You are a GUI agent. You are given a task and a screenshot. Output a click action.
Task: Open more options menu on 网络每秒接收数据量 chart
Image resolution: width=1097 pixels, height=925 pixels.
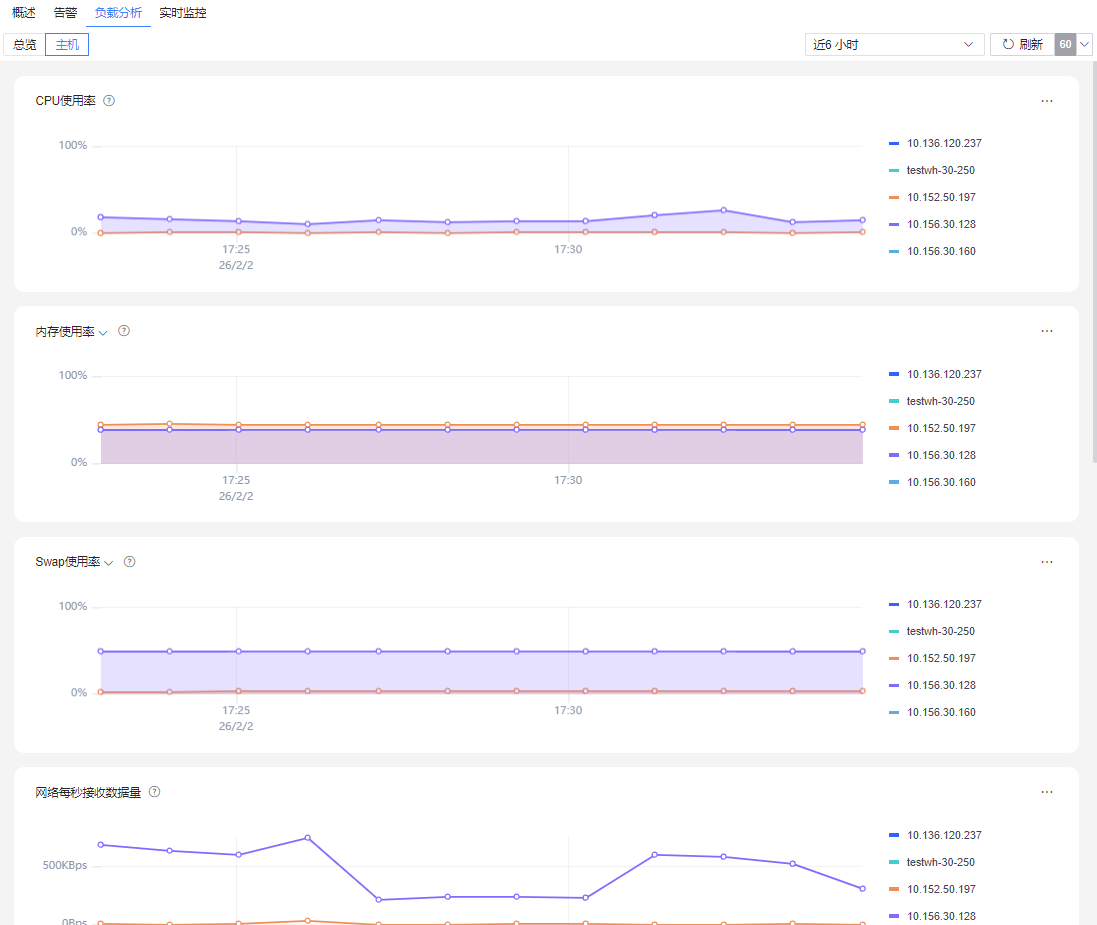[x=1047, y=792]
